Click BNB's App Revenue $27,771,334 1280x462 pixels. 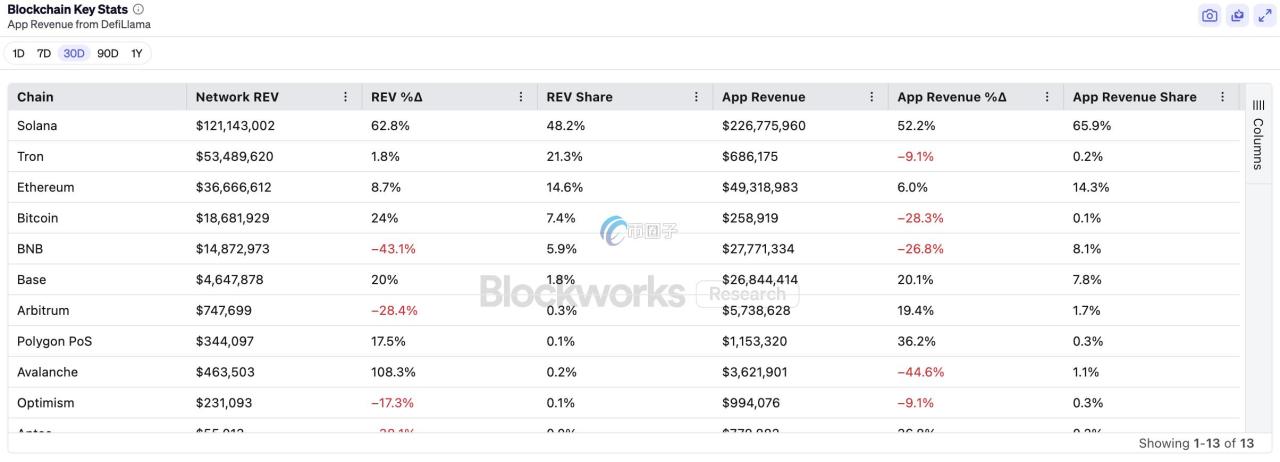coord(758,249)
